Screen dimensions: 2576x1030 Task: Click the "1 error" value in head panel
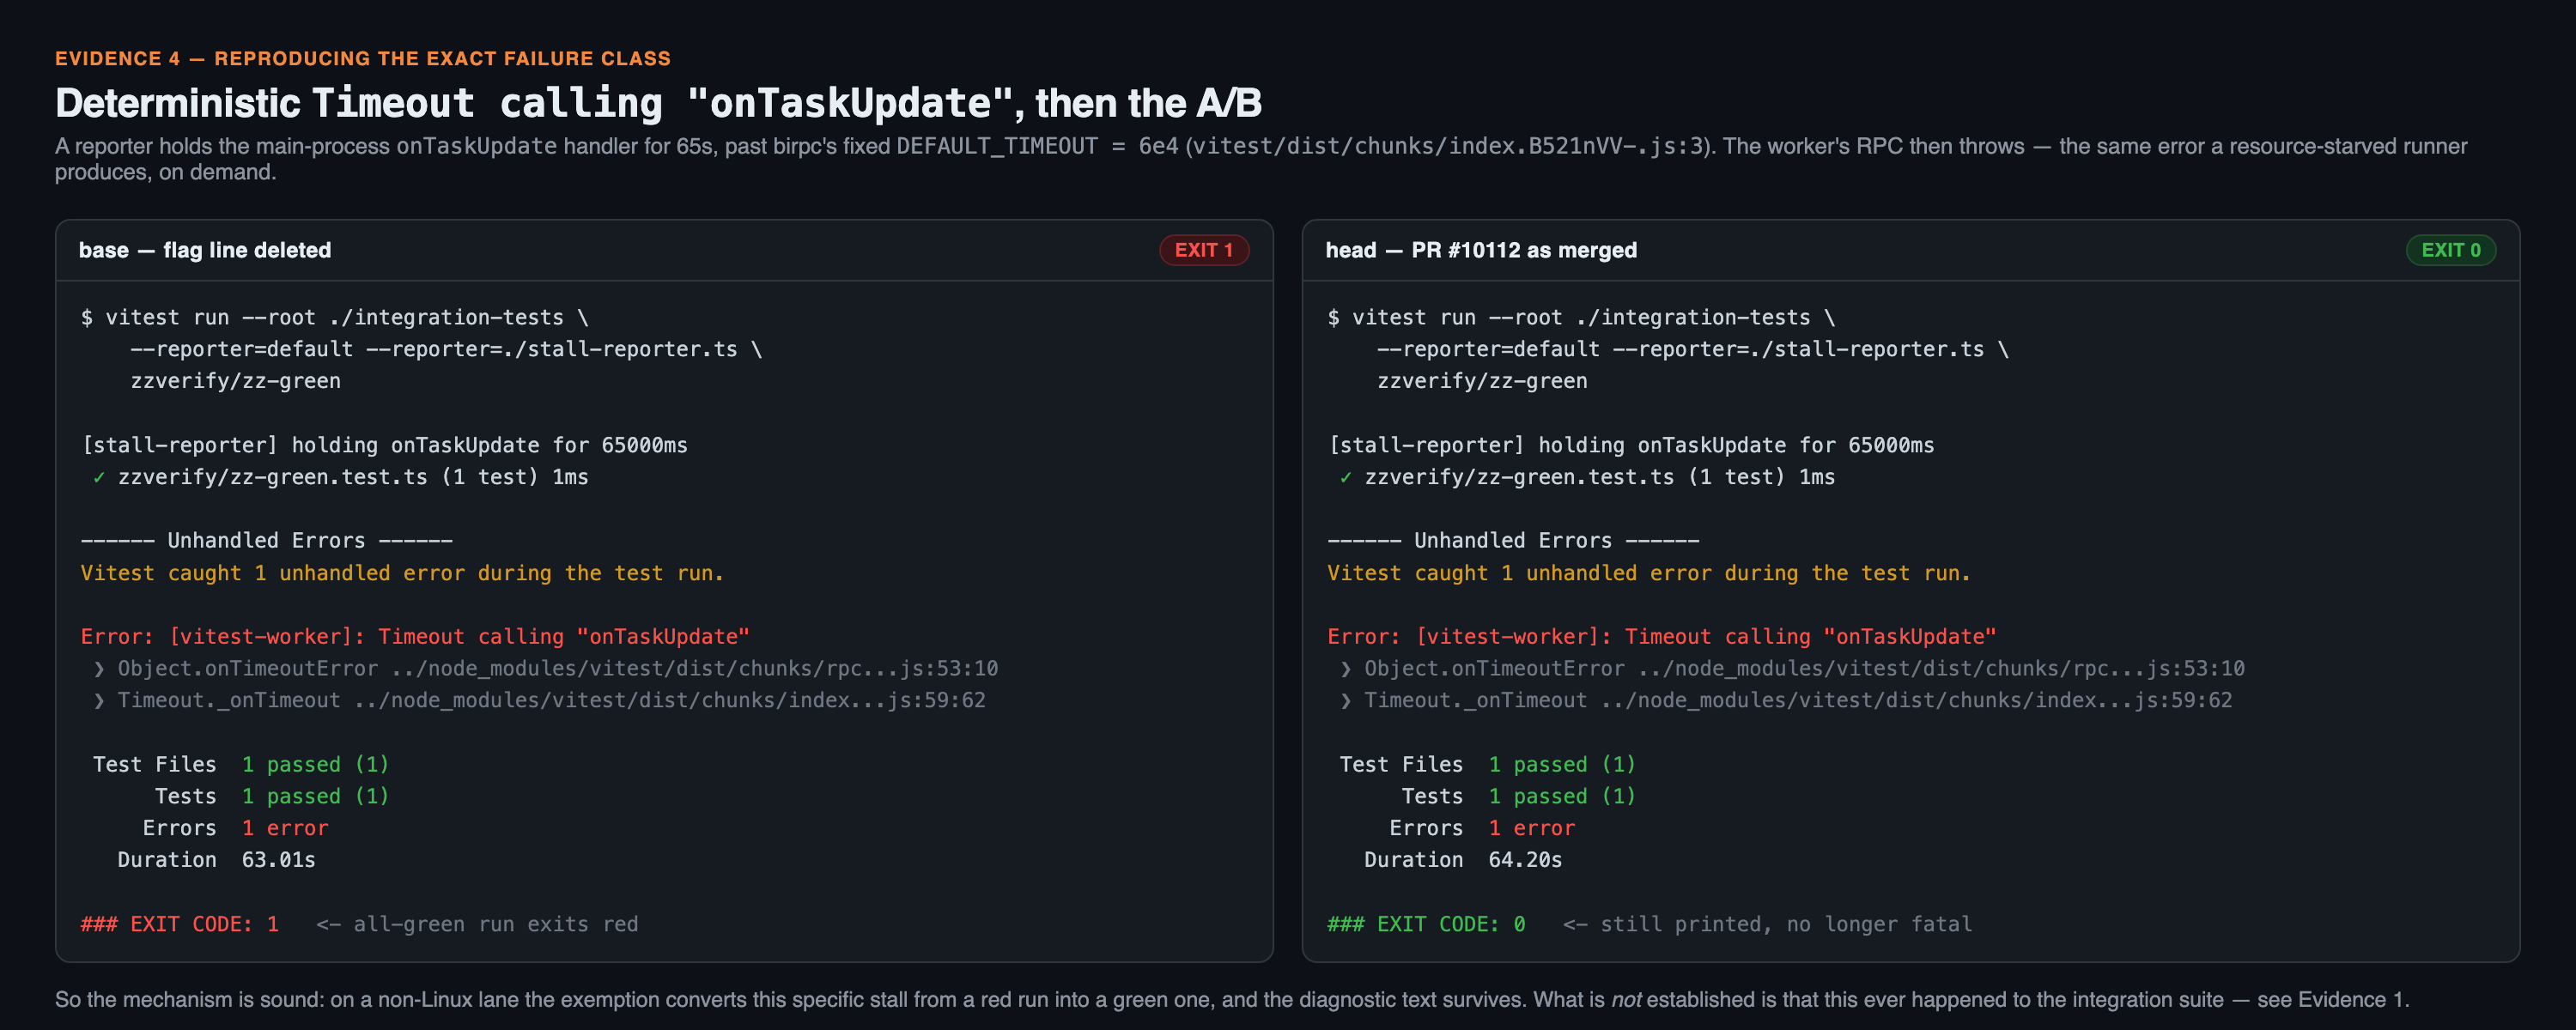[1532, 828]
